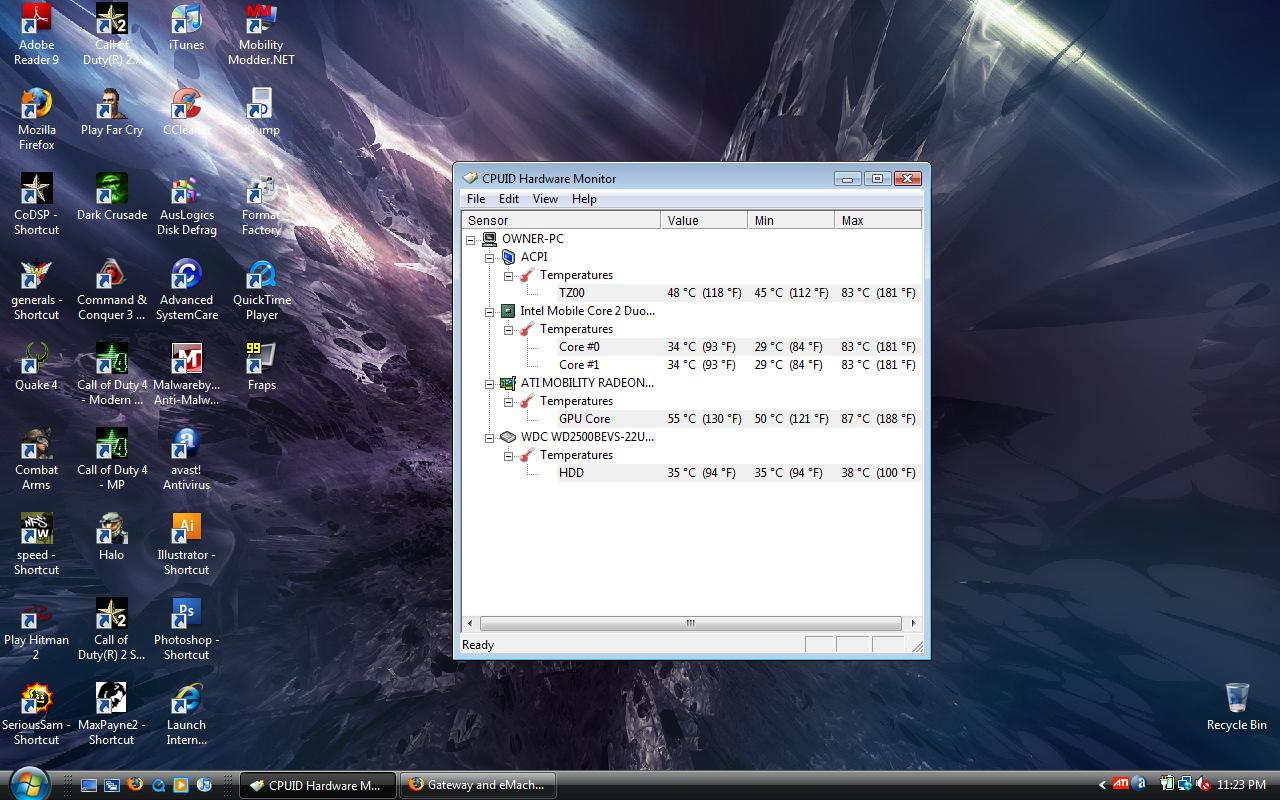
Task: Show hidden system tray icons
Action: (1102, 785)
